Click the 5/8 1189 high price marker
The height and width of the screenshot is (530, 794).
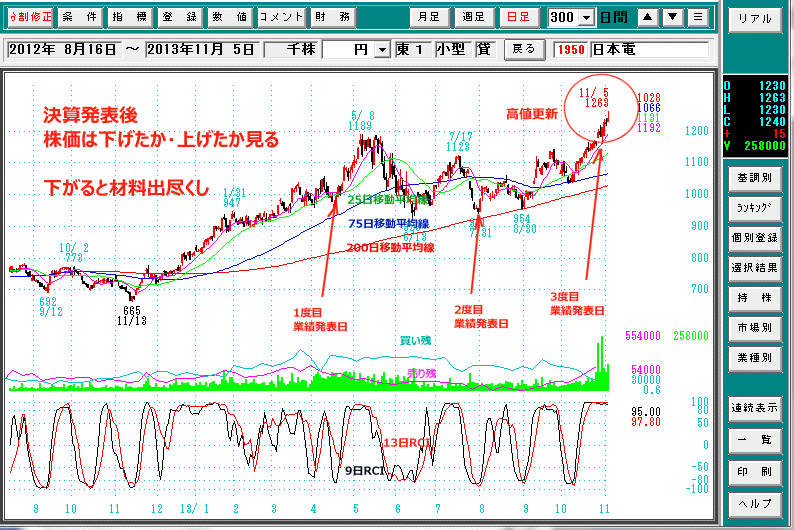[x=362, y=120]
